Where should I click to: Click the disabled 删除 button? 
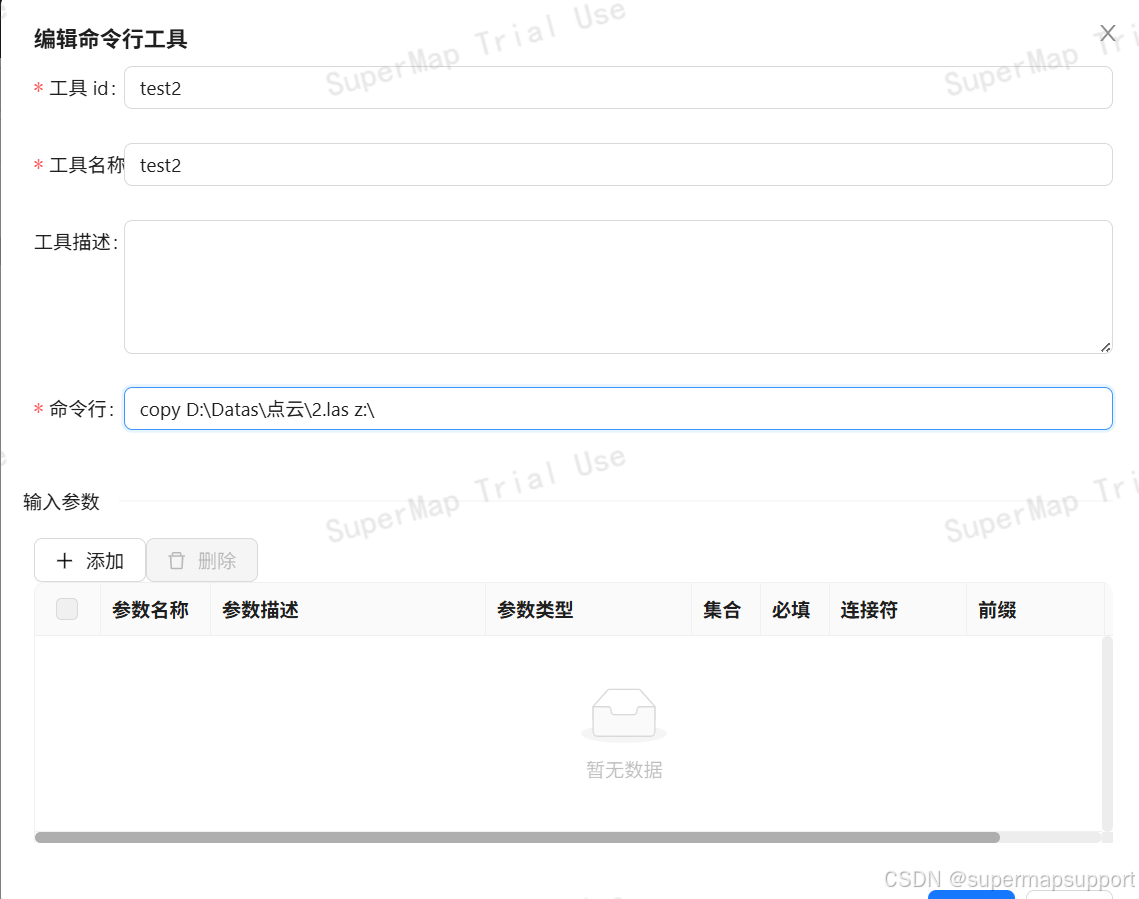coord(201,560)
